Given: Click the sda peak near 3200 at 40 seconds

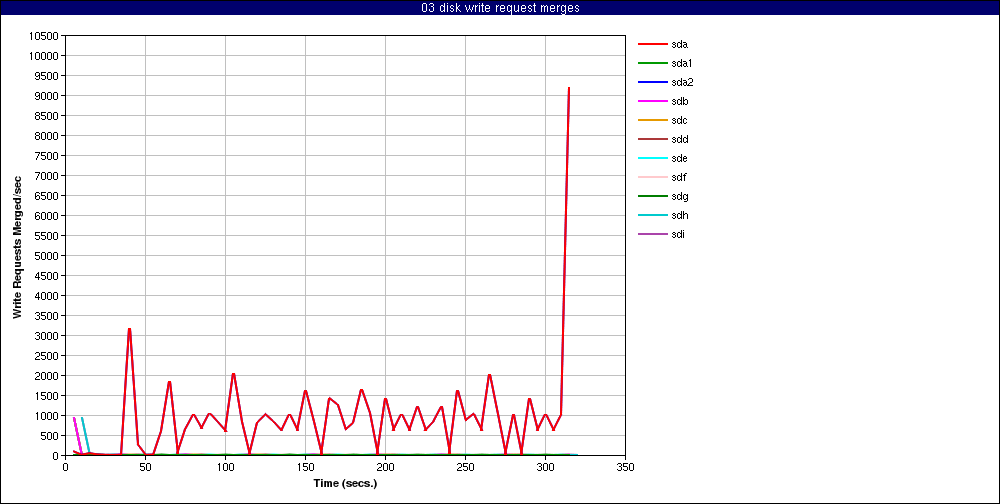Looking at the screenshot, I should tap(129, 329).
